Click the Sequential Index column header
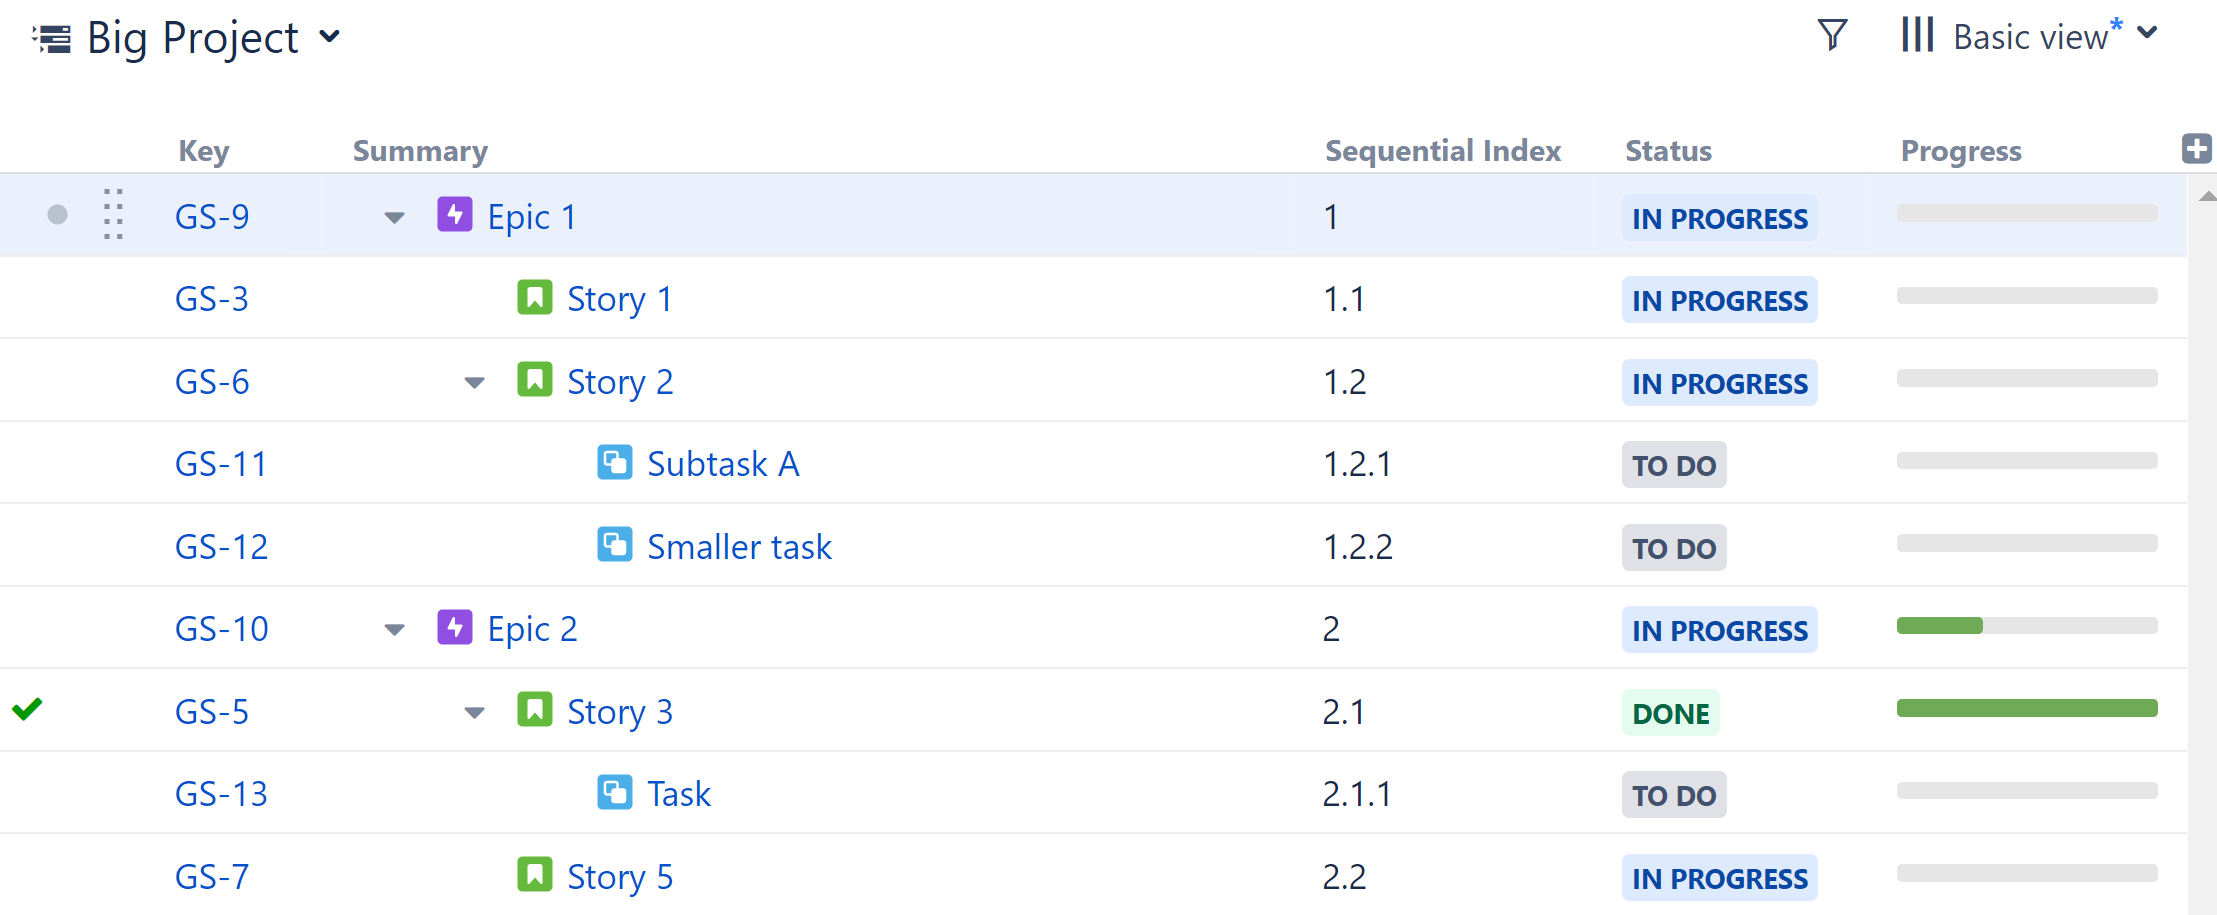 pos(1442,150)
